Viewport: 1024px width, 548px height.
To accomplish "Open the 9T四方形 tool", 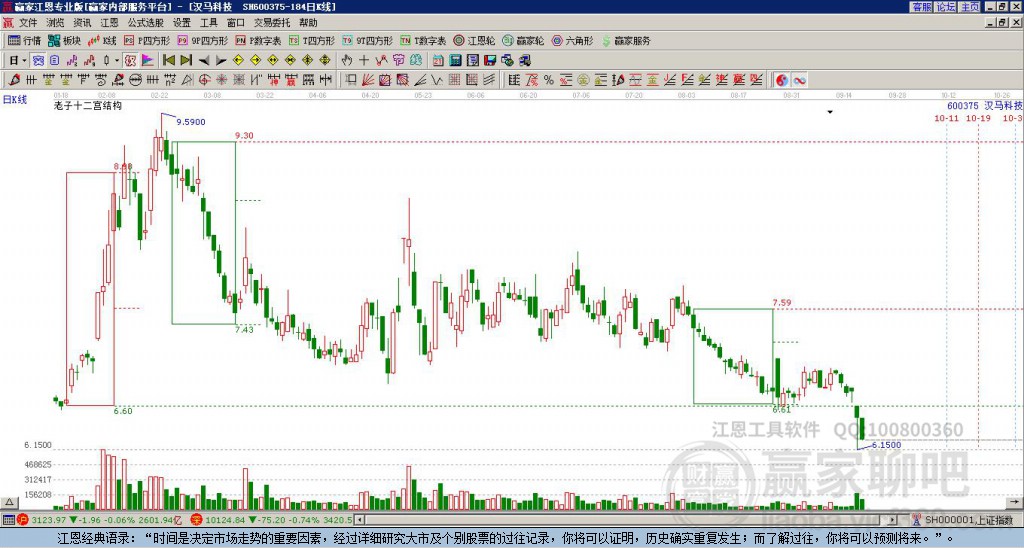I will tap(368, 40).
